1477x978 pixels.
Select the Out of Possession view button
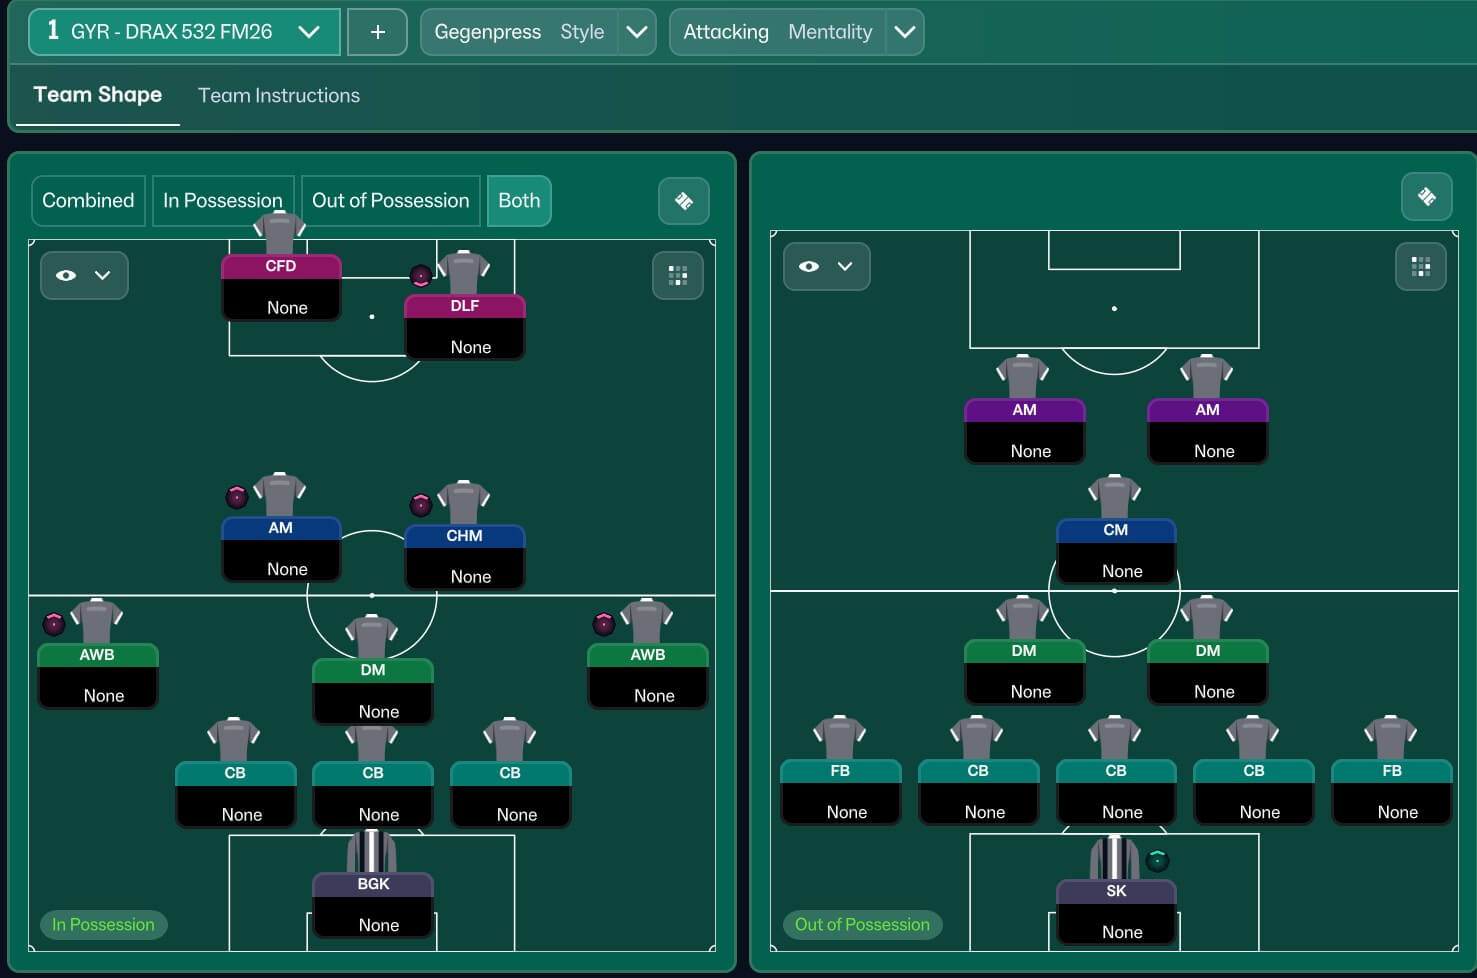390,201
